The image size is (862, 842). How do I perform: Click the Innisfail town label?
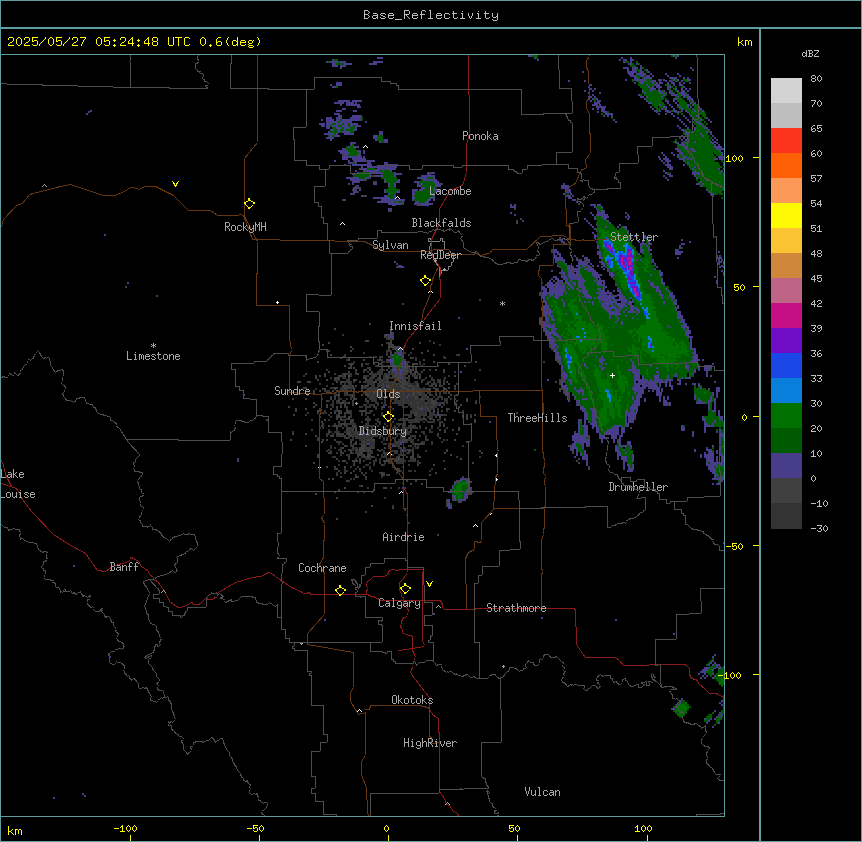[x=415, y=326]
